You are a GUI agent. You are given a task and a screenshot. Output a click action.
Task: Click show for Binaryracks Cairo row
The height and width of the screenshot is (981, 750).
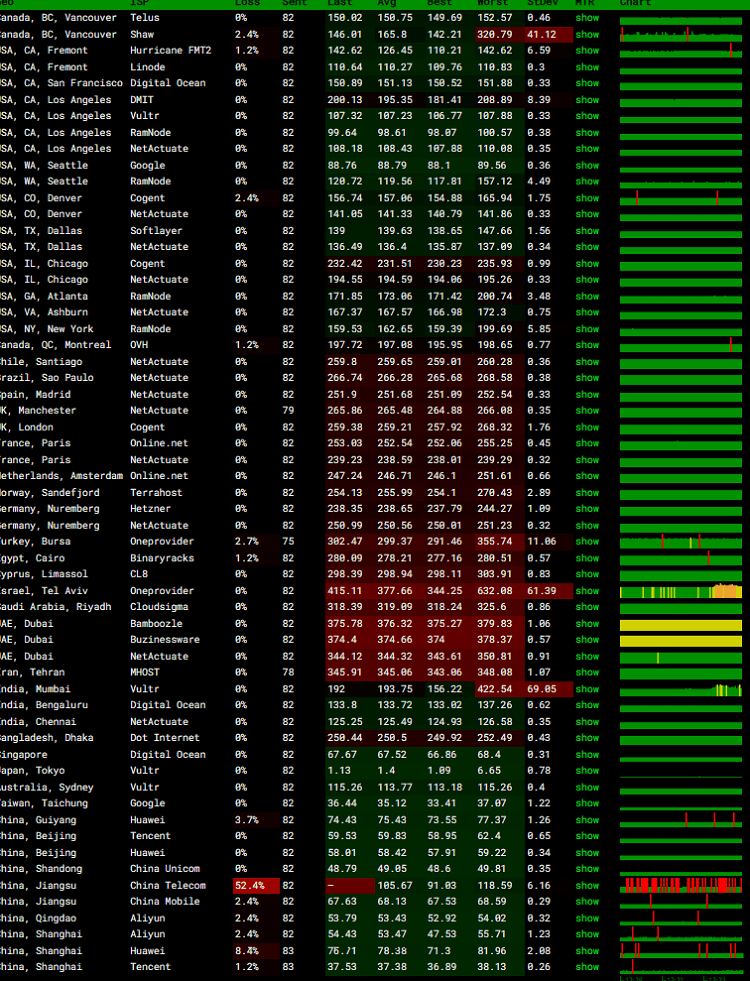pyautogui.click(x=587, y=558)
